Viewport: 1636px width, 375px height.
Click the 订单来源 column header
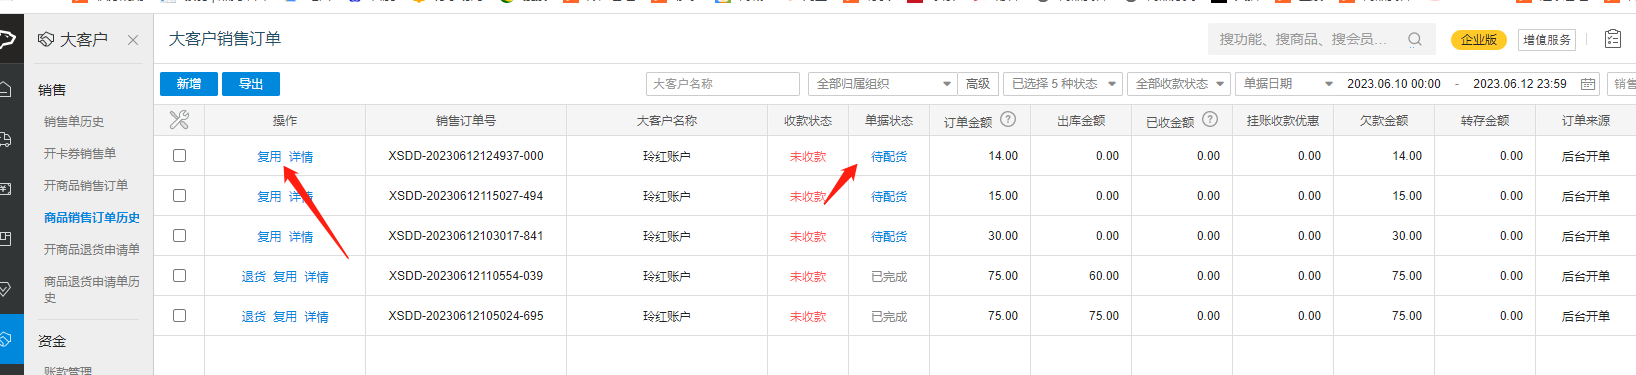[1586, 121]
